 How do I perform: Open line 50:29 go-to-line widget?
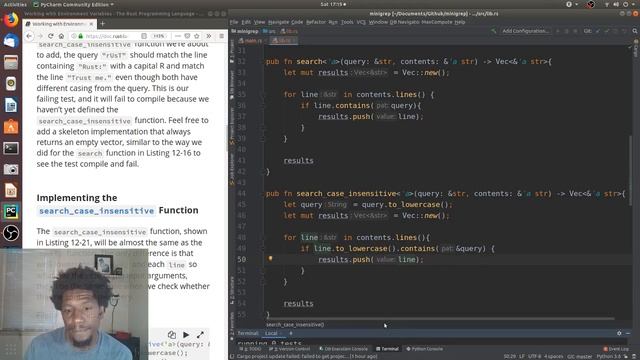click(x=509, y=356)
